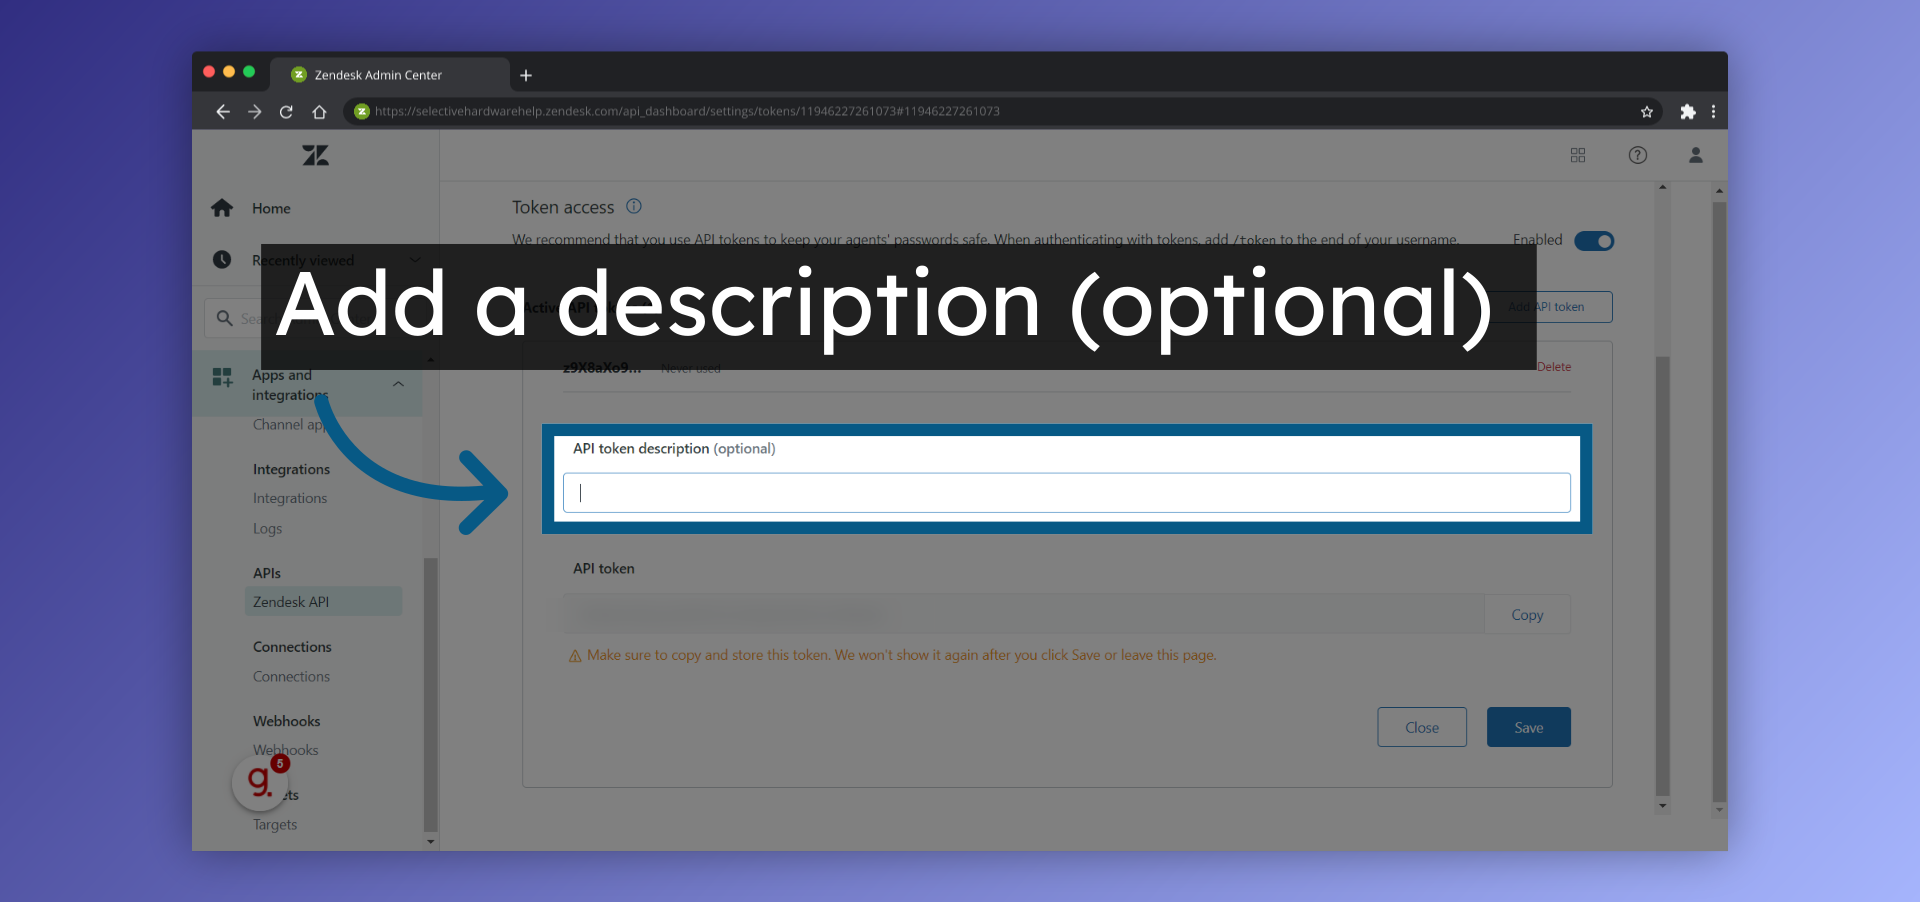Open the browser extensions puzzle icon
Screen dimensions: 1920x902
click(x=1688, y=112)
